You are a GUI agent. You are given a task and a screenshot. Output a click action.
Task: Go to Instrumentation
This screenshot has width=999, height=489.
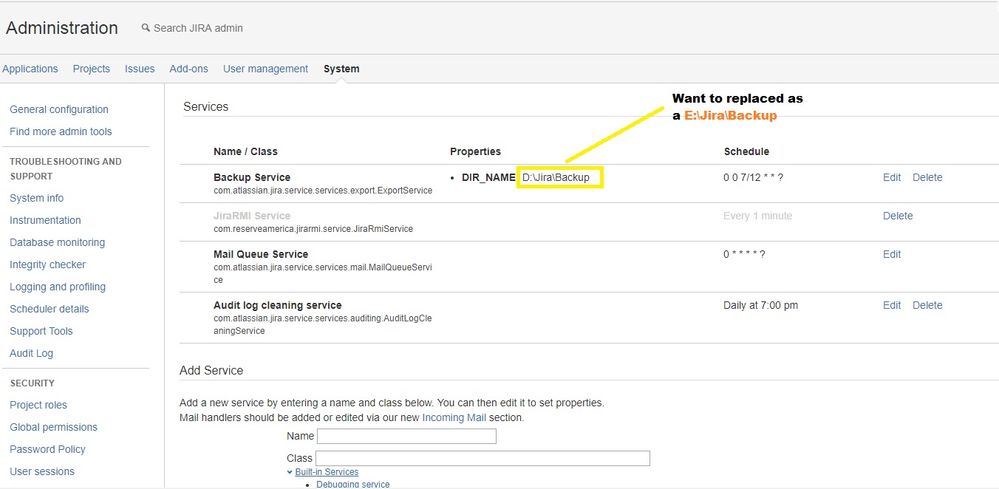pos(45,220)
